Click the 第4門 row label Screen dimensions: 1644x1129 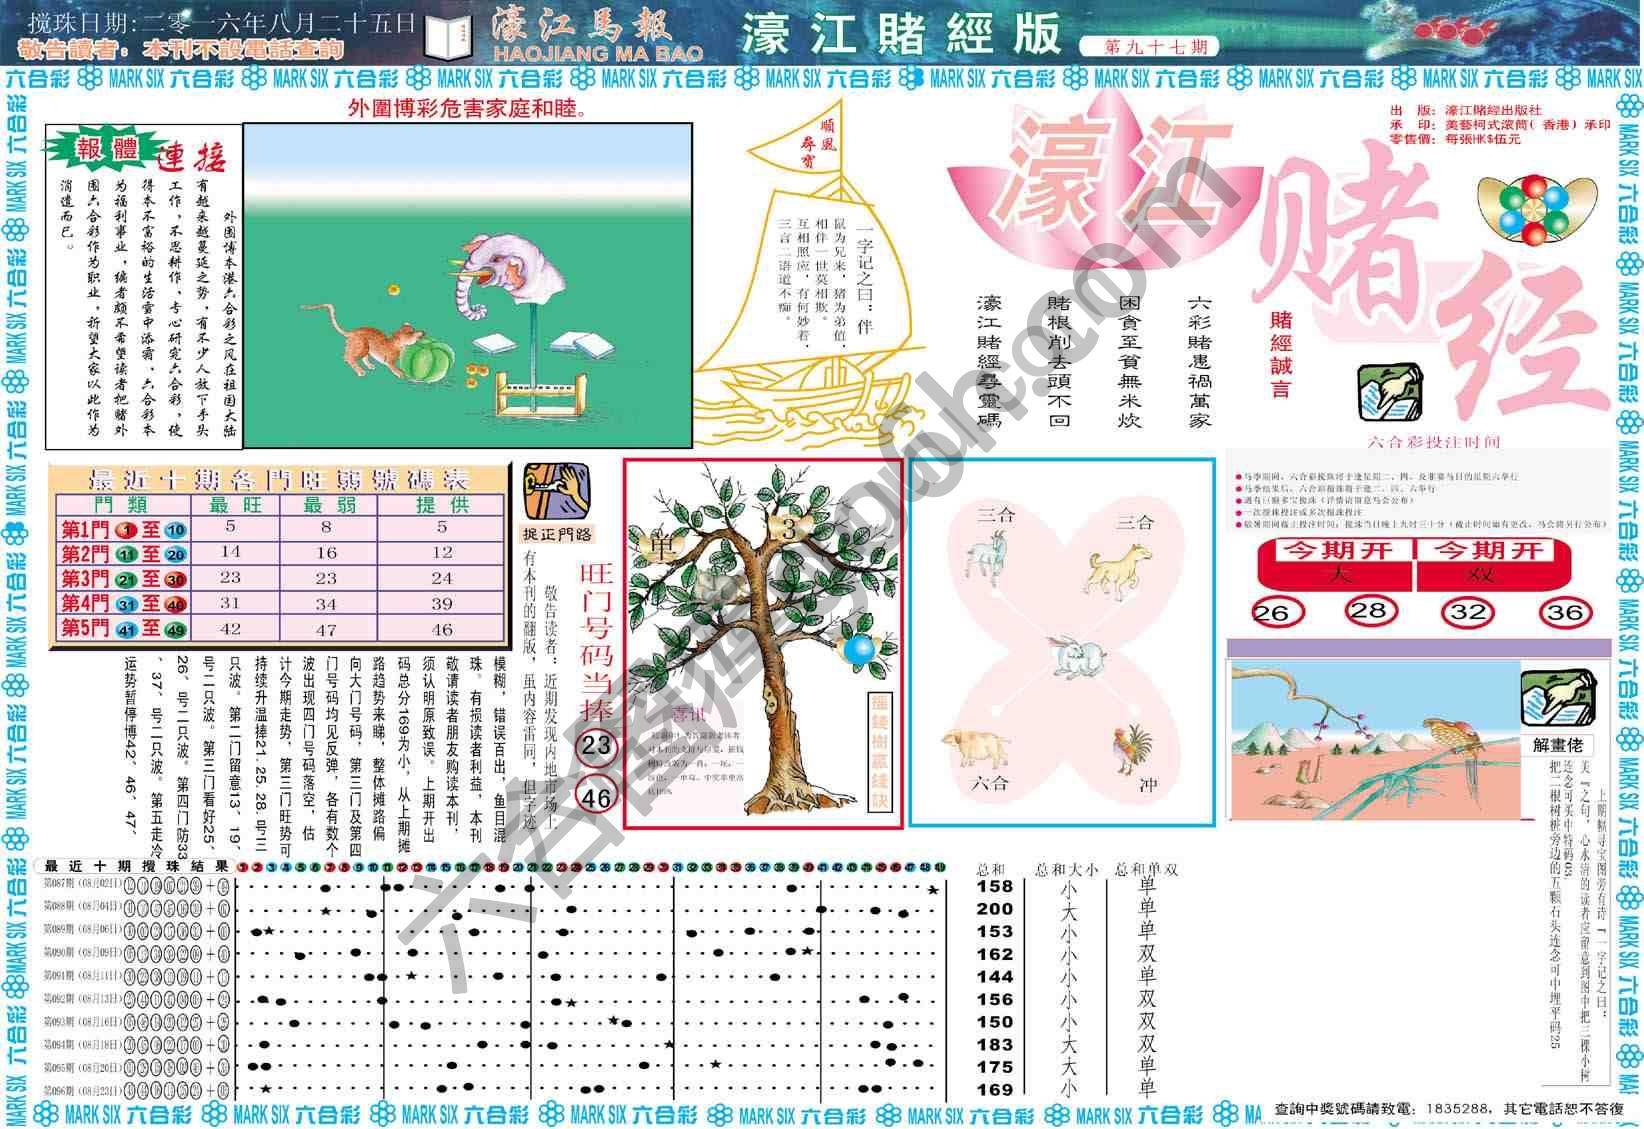tap(124, 604)
